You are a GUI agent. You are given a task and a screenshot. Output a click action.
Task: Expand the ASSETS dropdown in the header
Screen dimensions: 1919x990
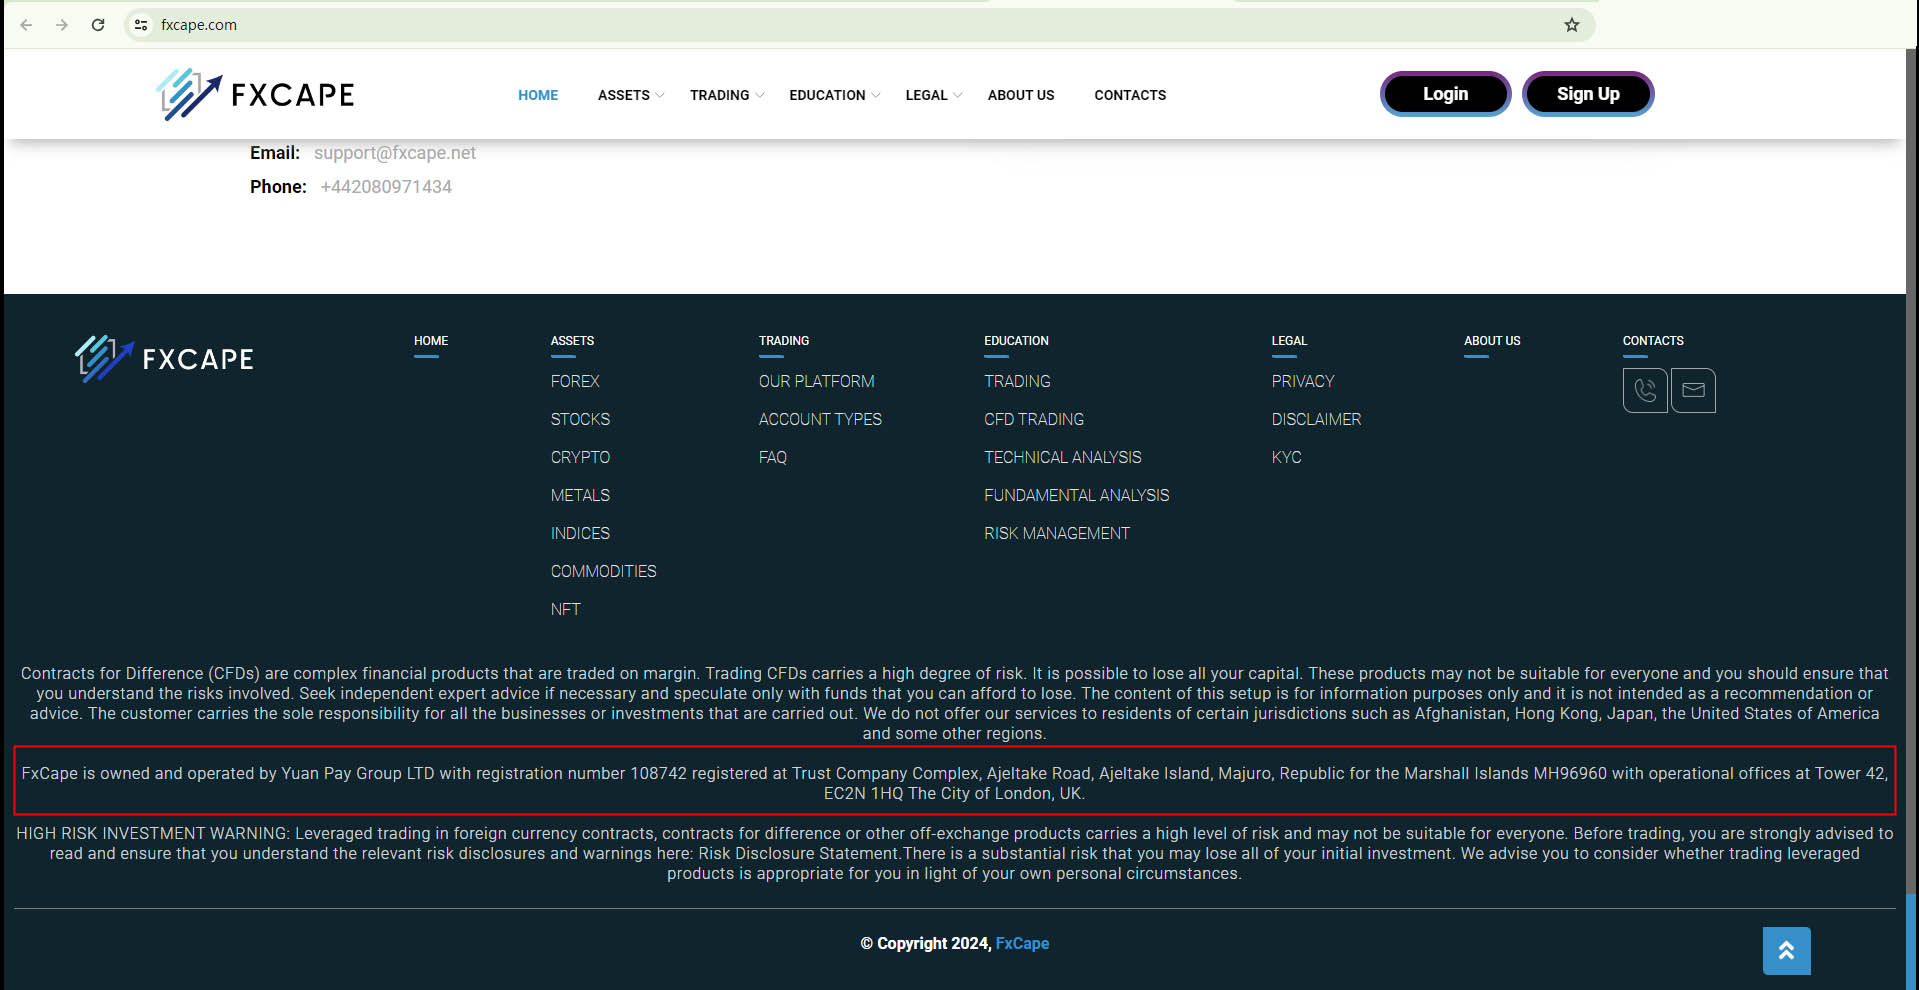(x=630, y=95)
